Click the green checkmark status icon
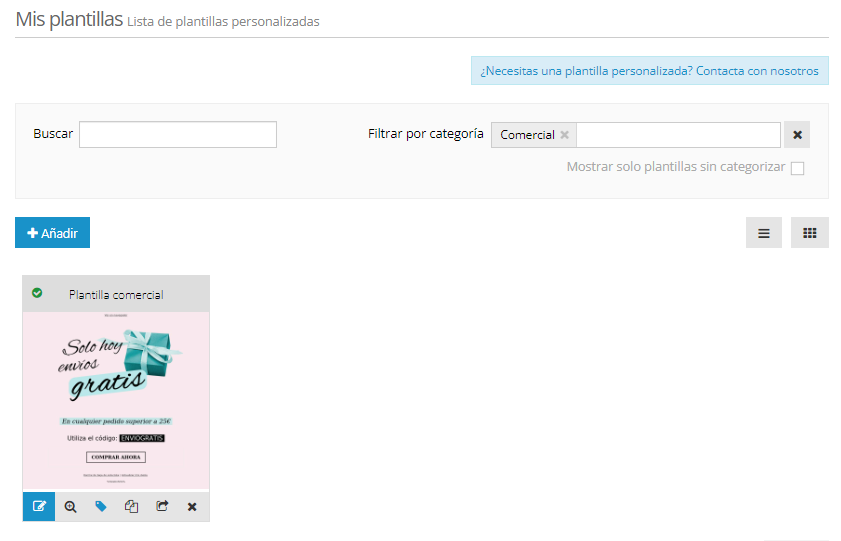 pyautogui.click(x=37, y=293)
